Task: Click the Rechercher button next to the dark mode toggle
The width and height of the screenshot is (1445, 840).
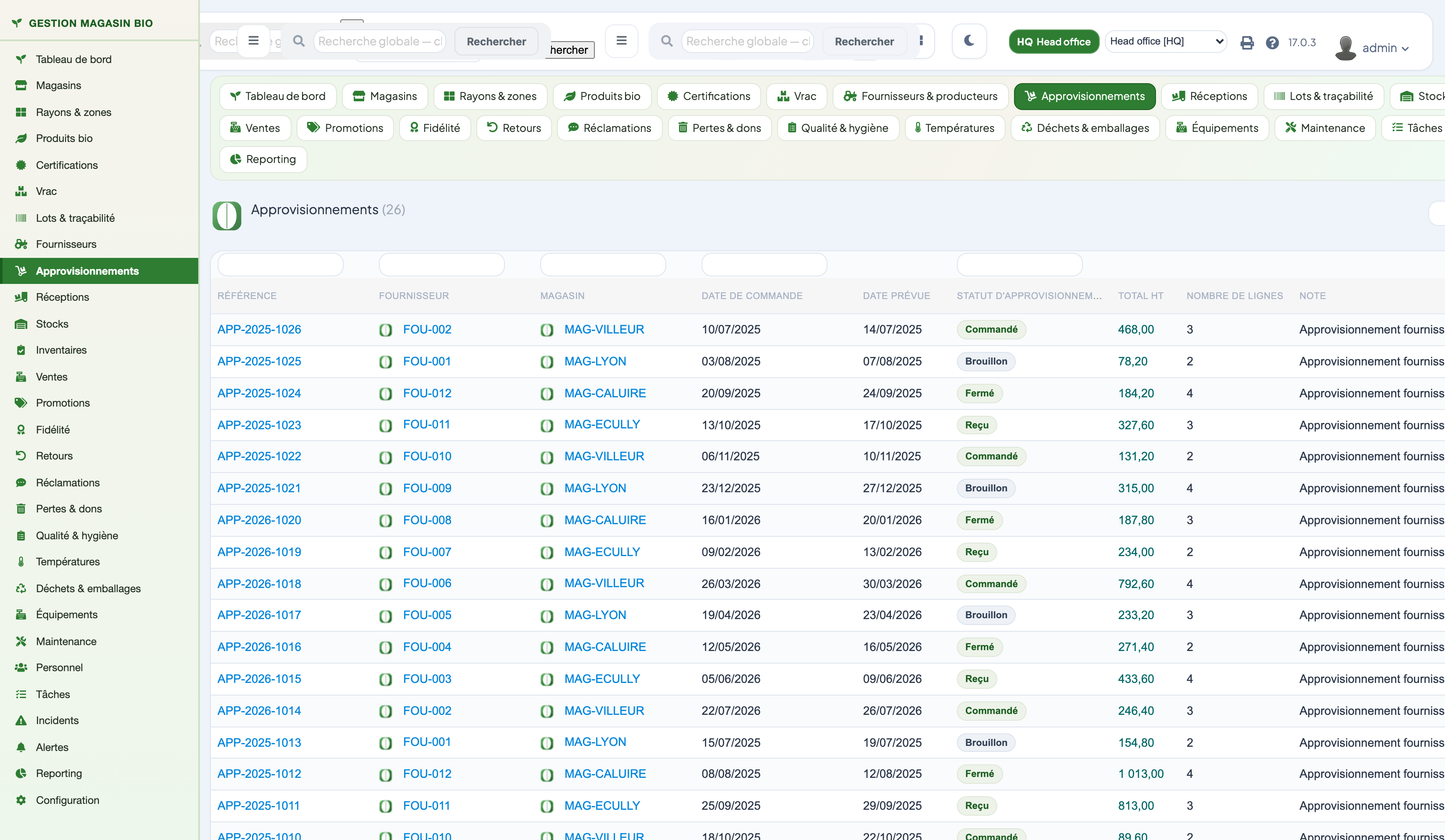Action: point(864,41)
